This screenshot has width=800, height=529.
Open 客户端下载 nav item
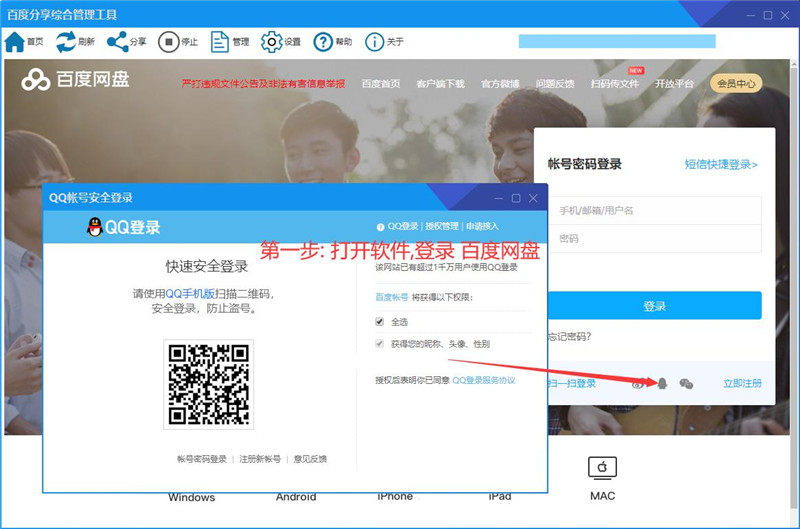(440, 84)
